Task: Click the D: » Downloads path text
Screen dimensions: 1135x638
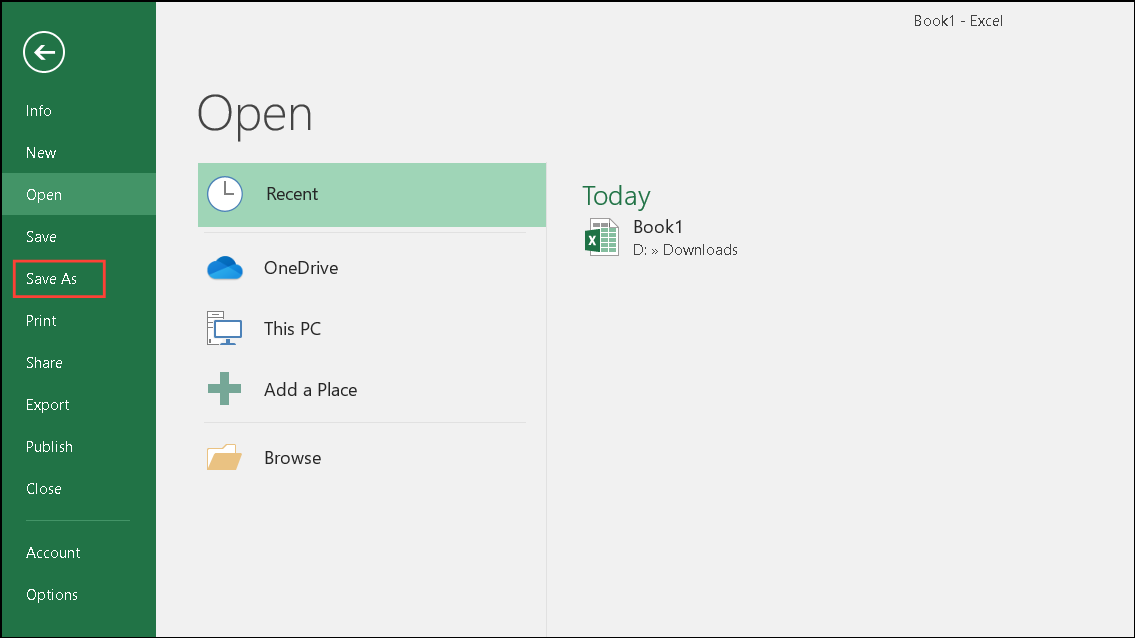Action: tap(685, 250)
